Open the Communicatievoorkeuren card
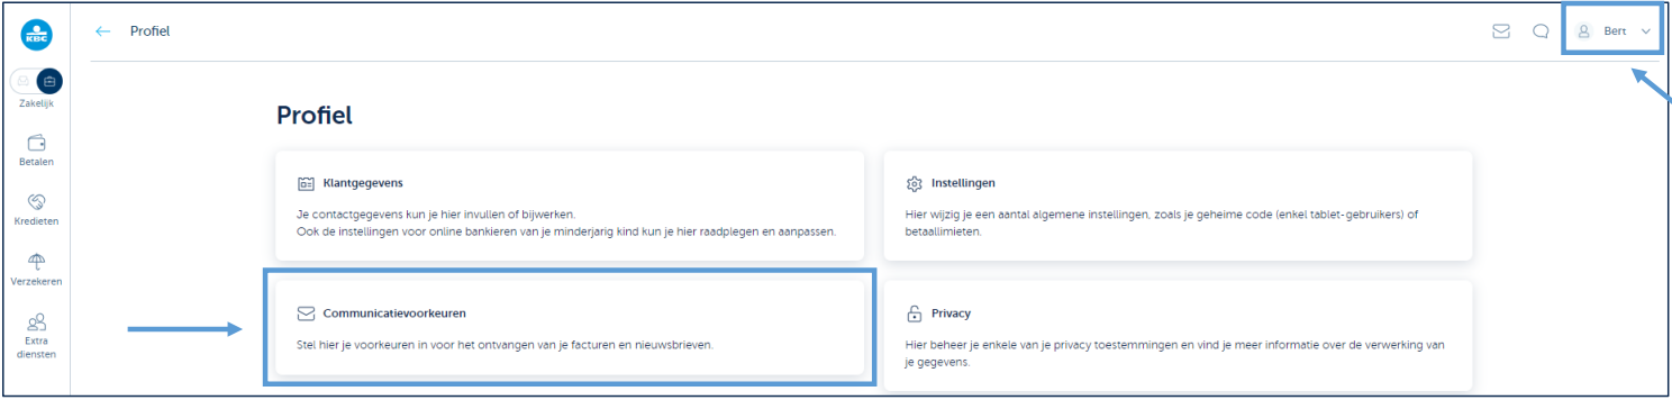 (569, 327)
